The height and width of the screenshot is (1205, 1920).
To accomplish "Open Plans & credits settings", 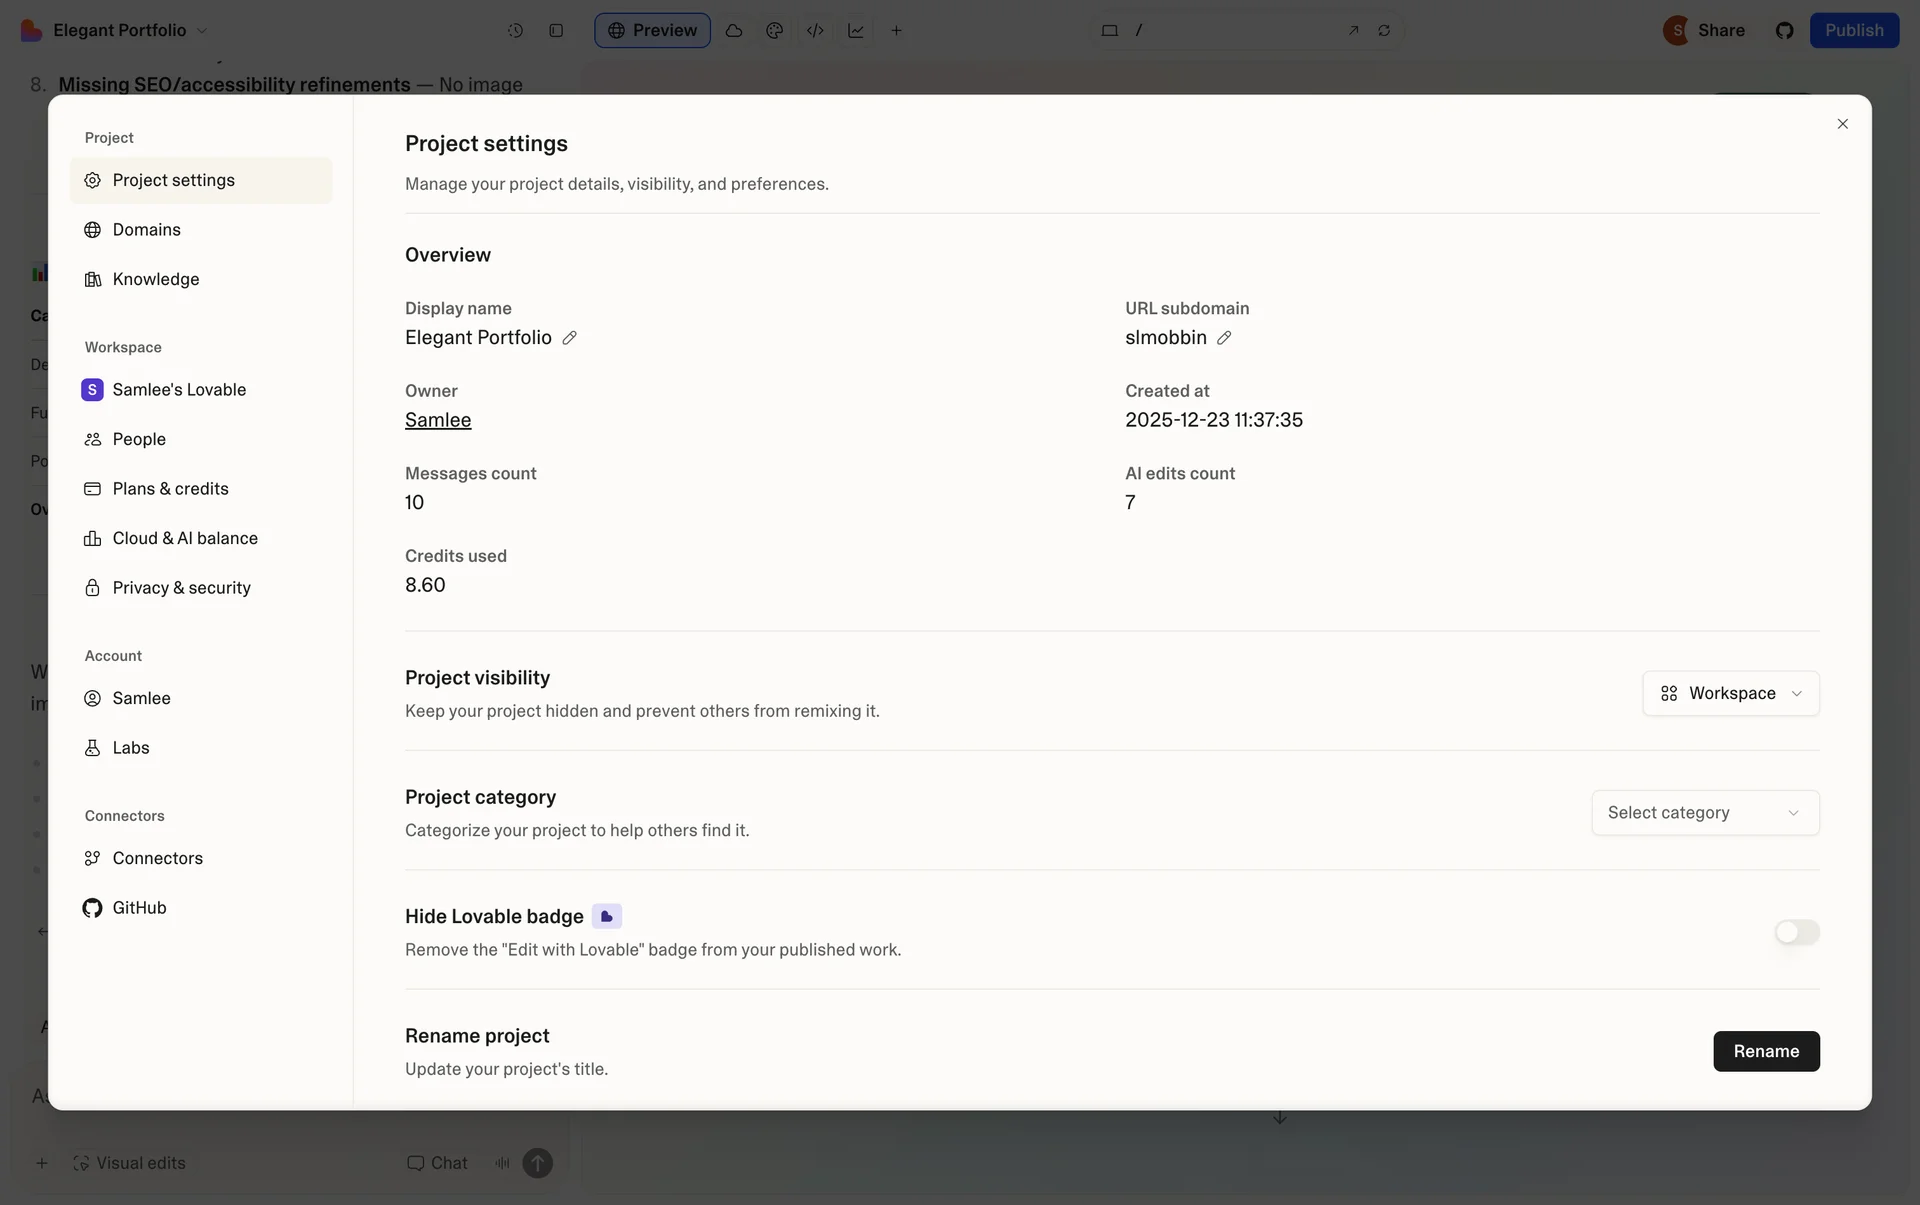I will pyautogui.click(x=170, y=489).
